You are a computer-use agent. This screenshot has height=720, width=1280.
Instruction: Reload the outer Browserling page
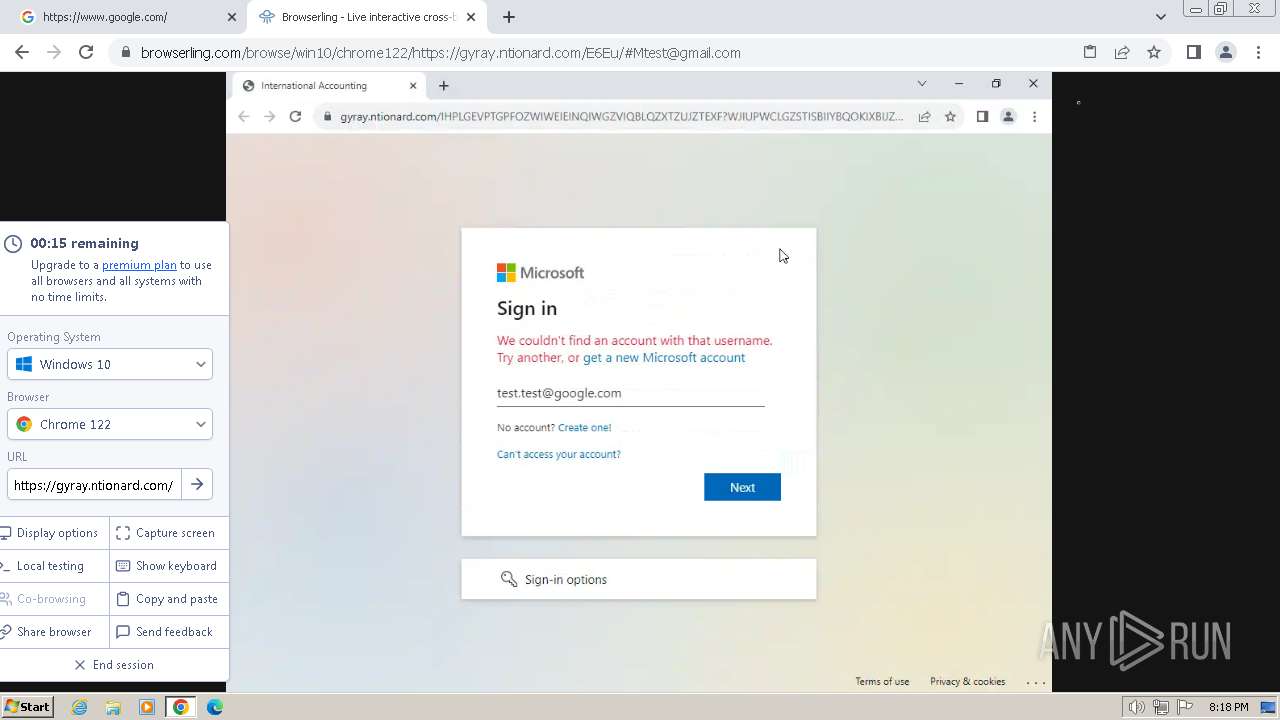click(86, 53)
